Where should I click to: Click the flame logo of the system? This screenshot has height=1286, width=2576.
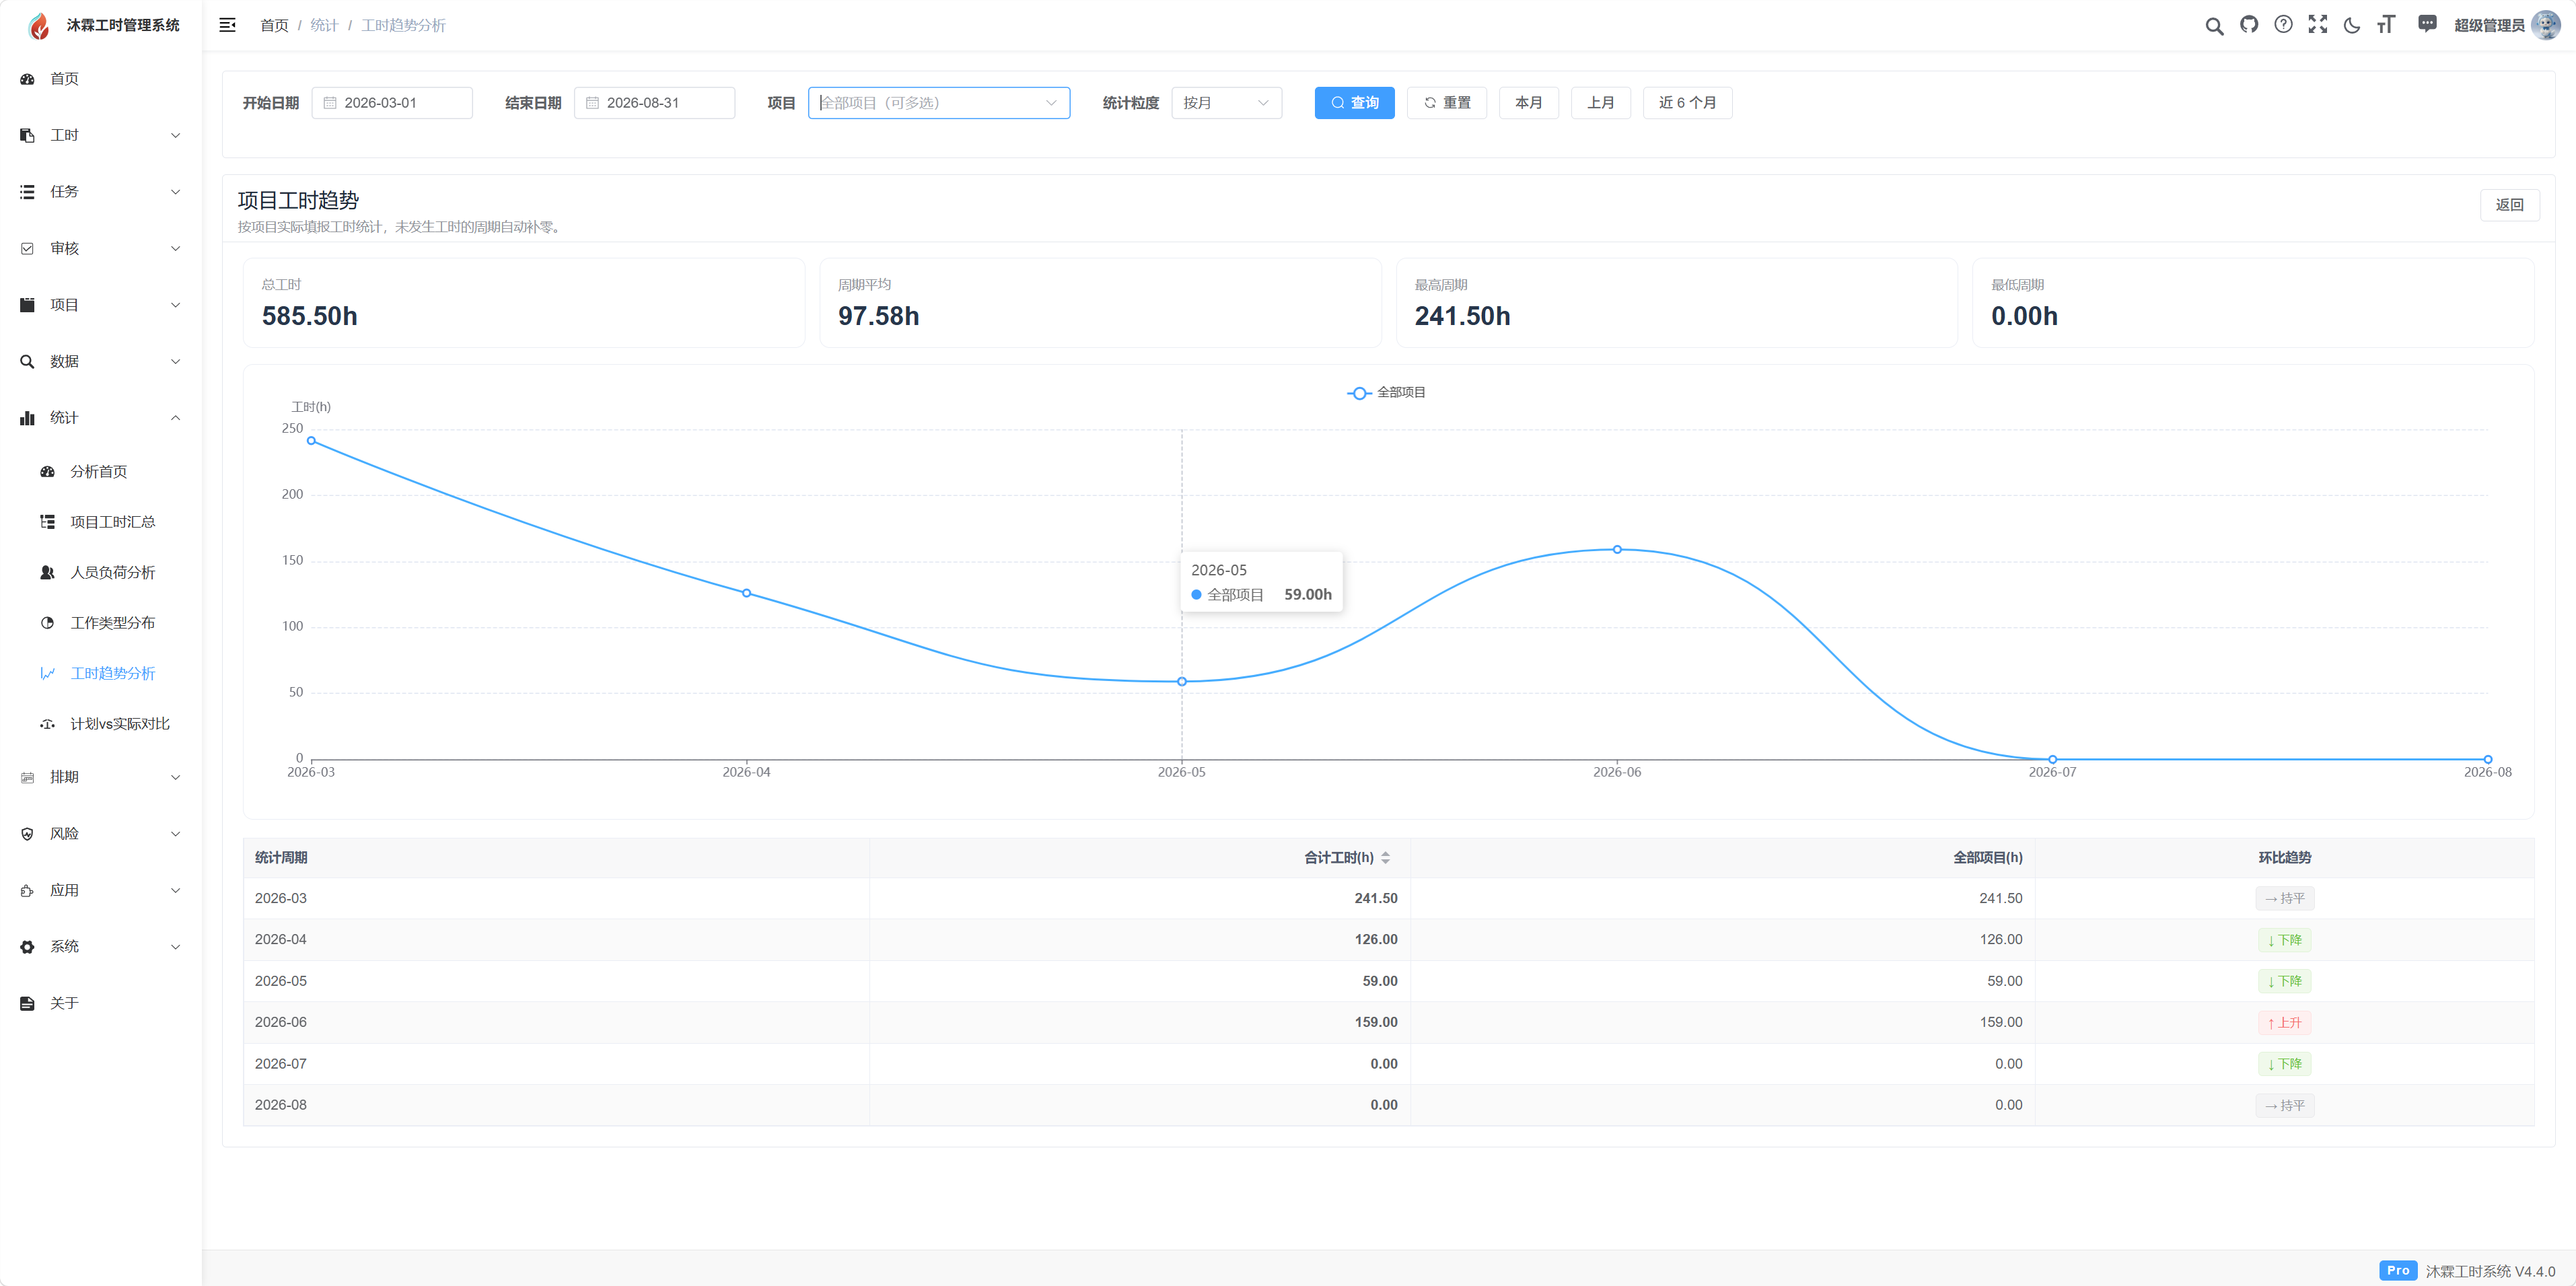click(39, 25)
